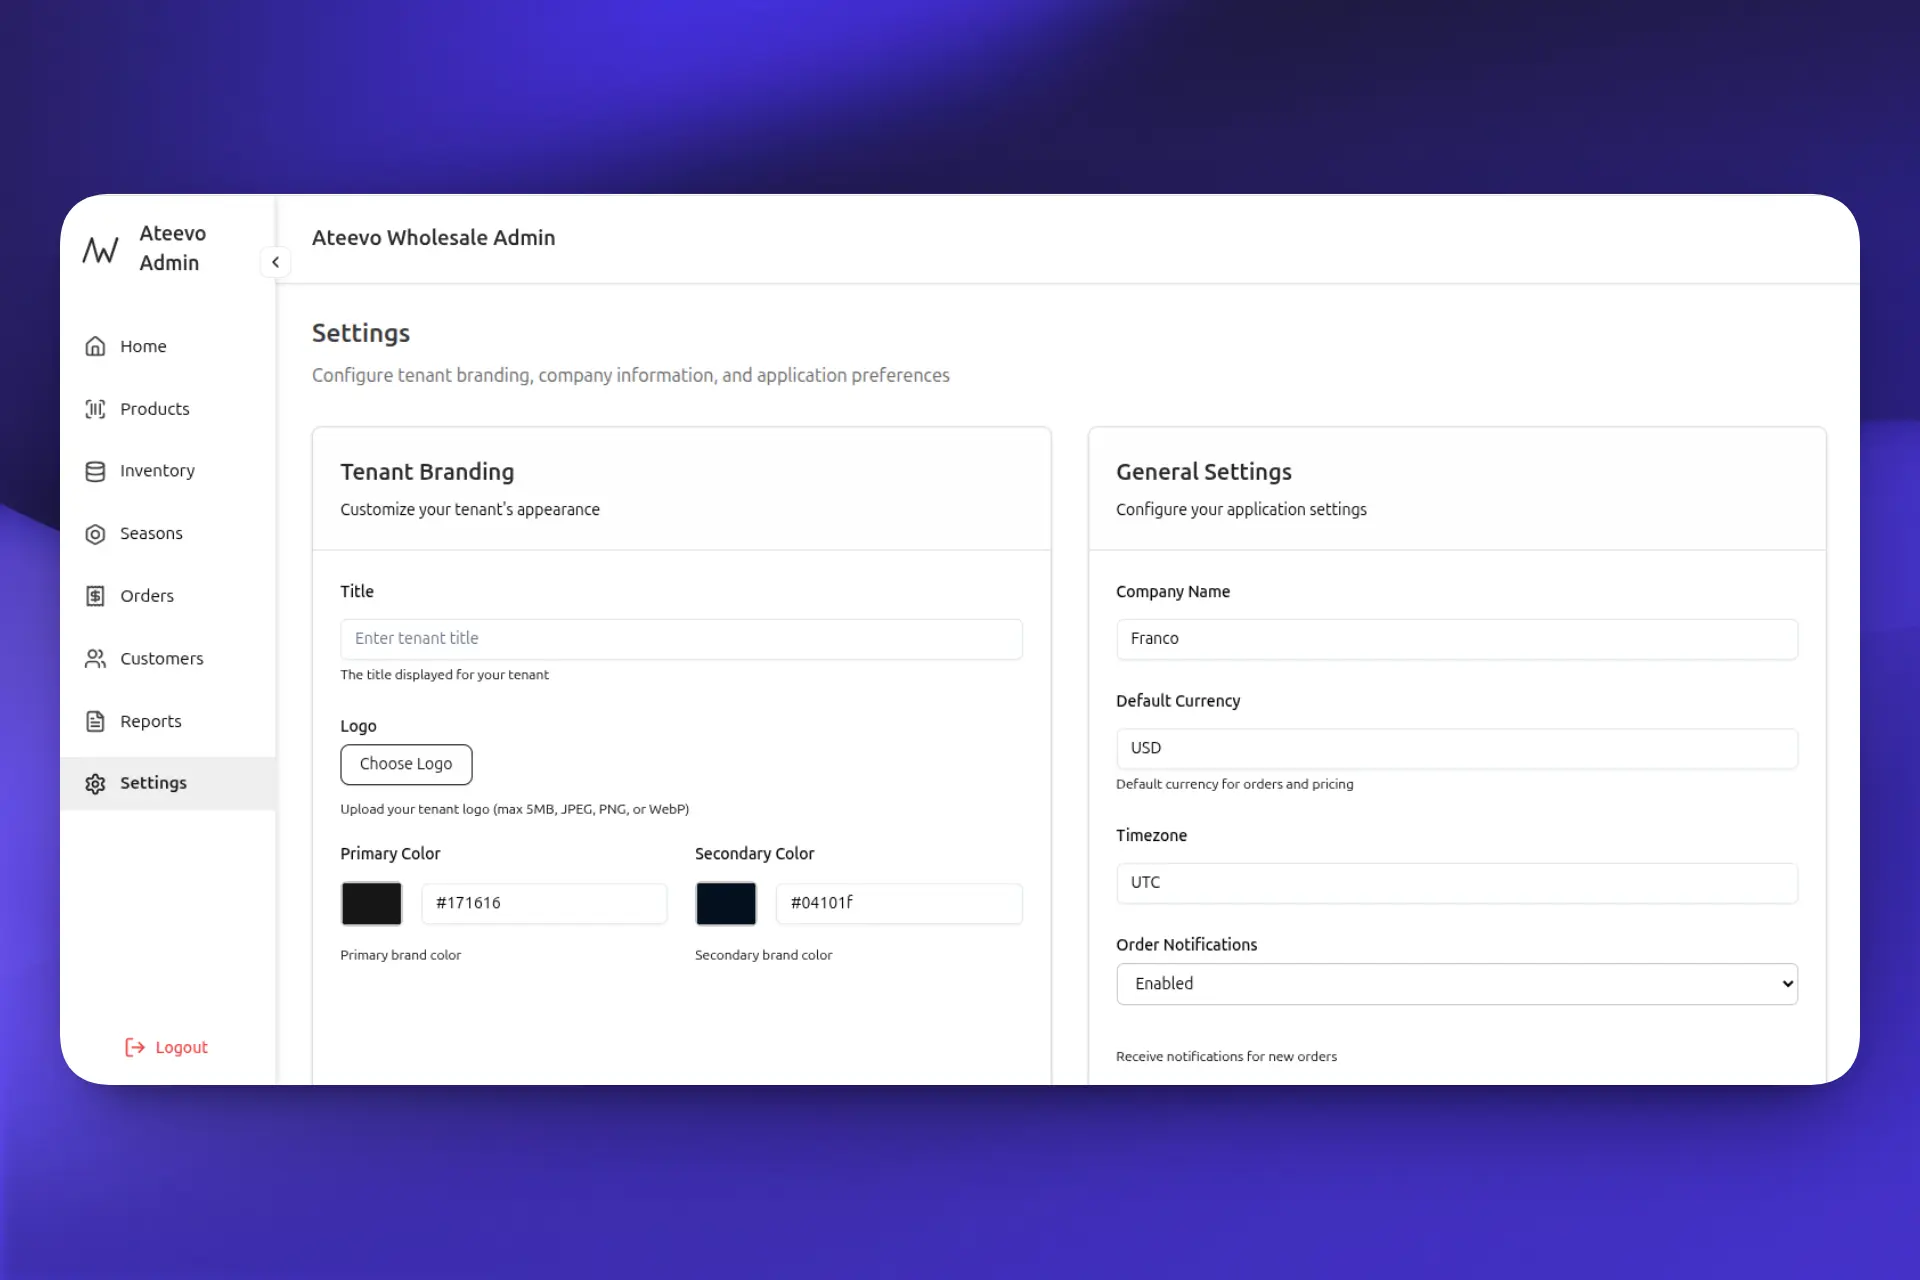Click the Choose Logo button
Viewport: 1920px width, 1280px height.
point(406,764)
